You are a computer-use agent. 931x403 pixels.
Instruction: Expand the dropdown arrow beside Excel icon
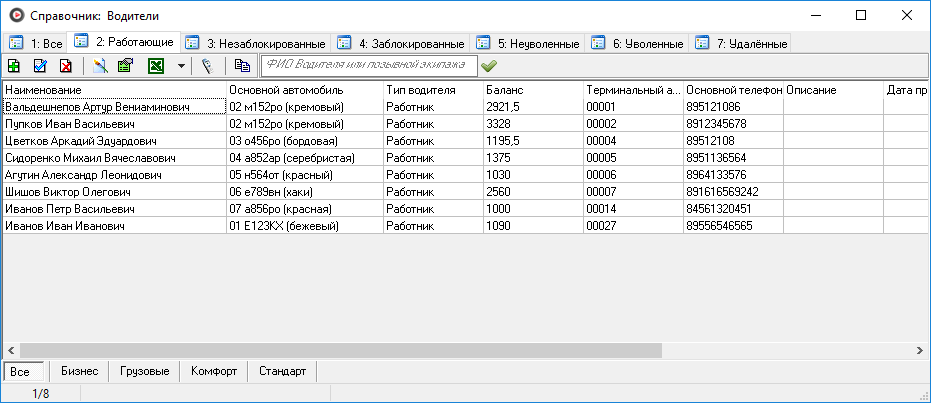pos(180,66)
